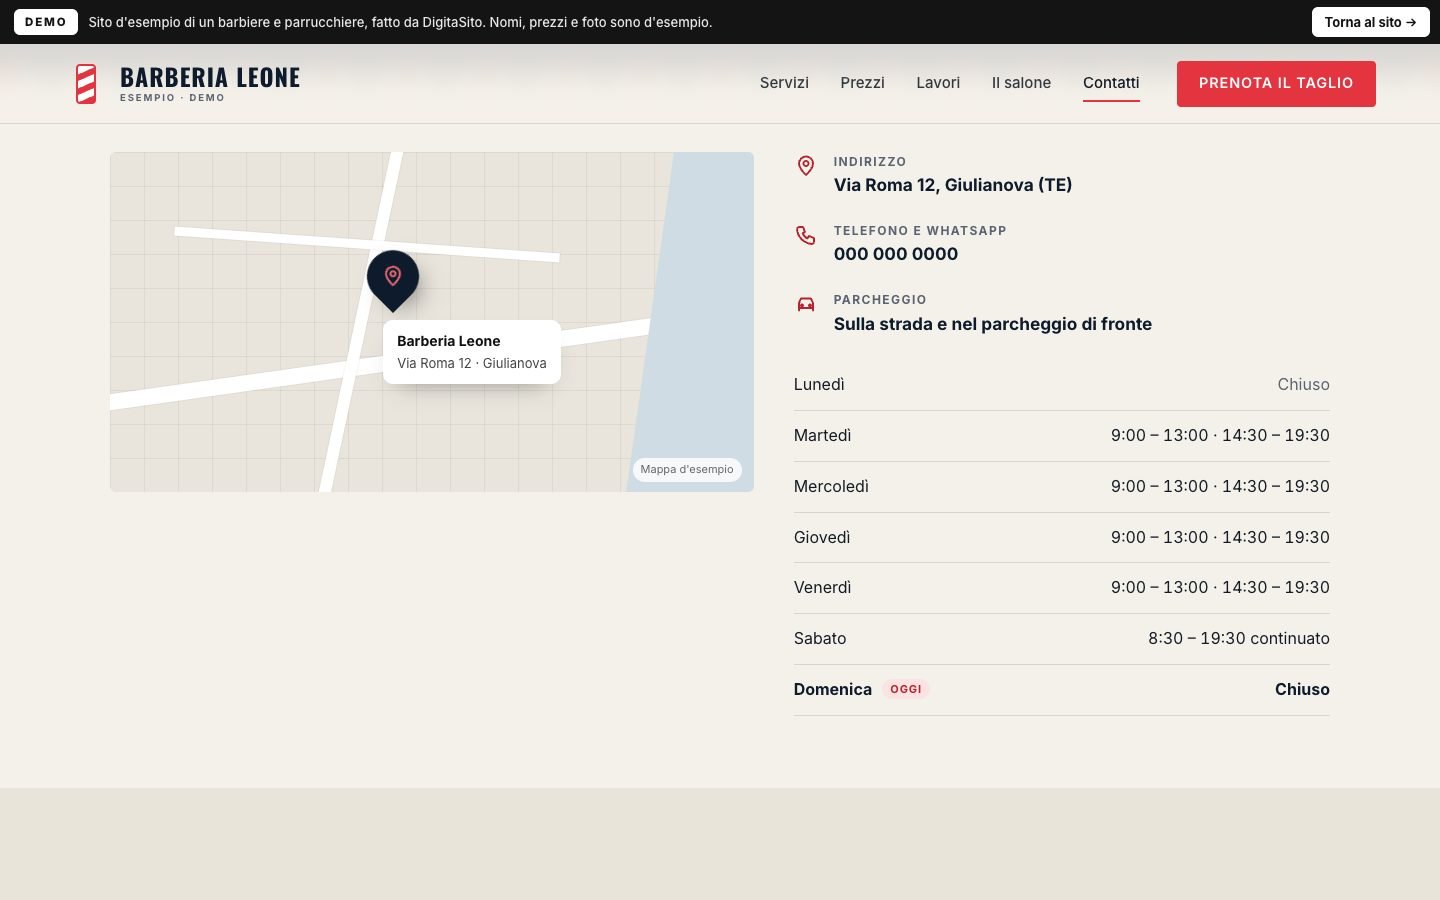Click the address location pin icon
The width and height of the screenshot is (1440, 900).
tap(806, 166)
